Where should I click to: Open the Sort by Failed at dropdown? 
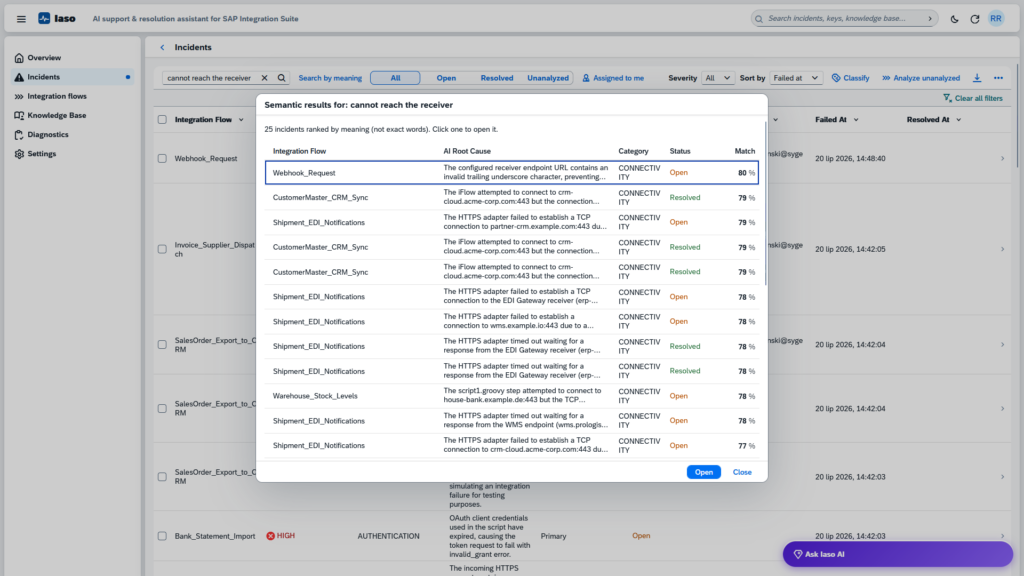pyautogui.click(x=795, y=78)
